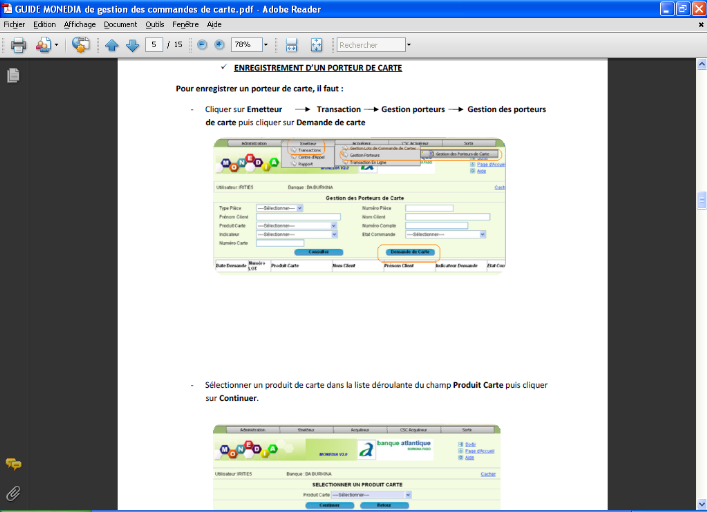Image resolution: width=707 pixels, height=512 pixels.
Task: Click the bold word 'Continuer.' in instructions
Action: click(x=239, y=398)
